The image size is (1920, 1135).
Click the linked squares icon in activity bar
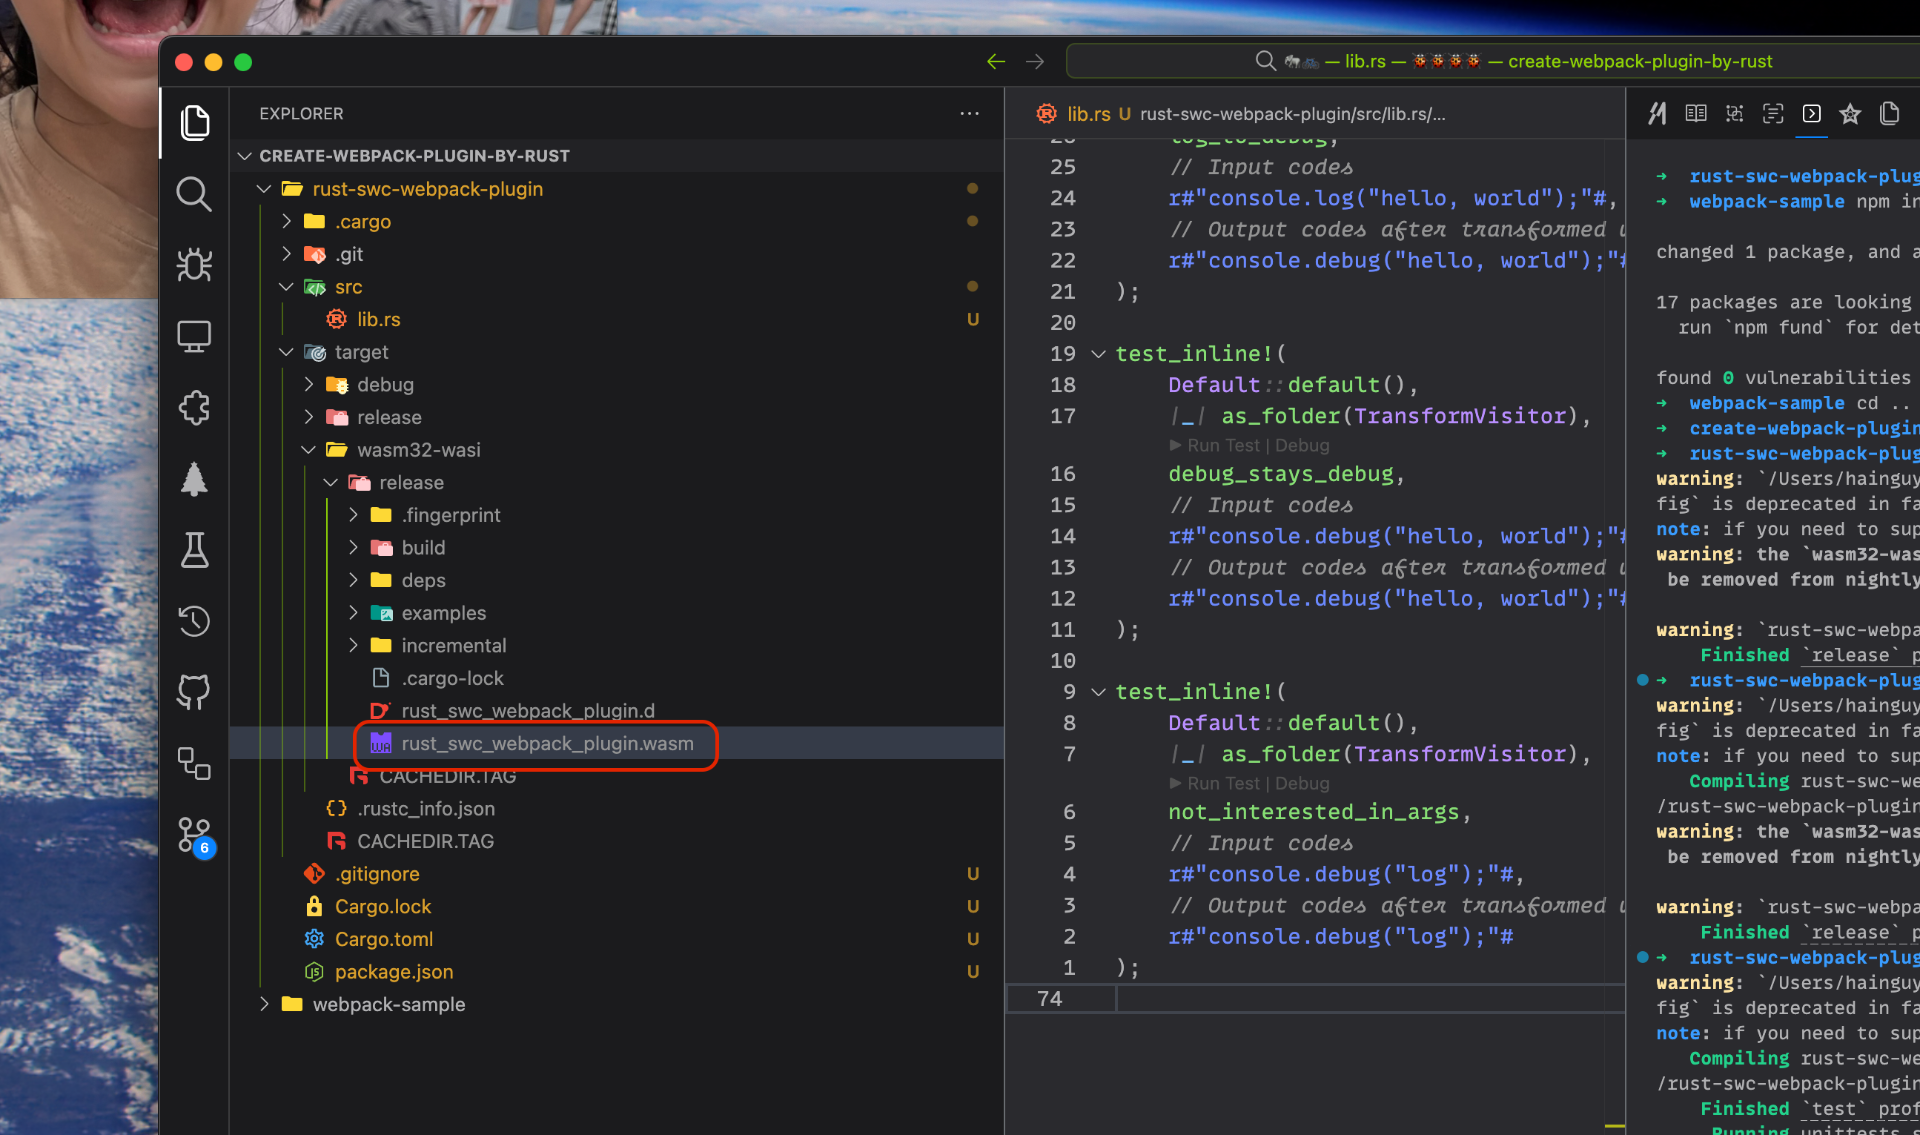point(194,764)
